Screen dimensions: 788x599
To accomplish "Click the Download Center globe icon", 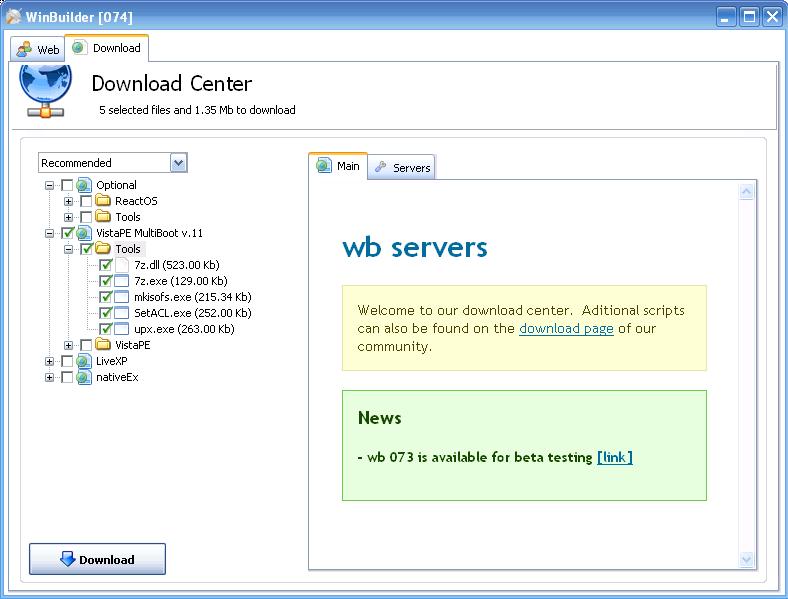I will 46,90.
